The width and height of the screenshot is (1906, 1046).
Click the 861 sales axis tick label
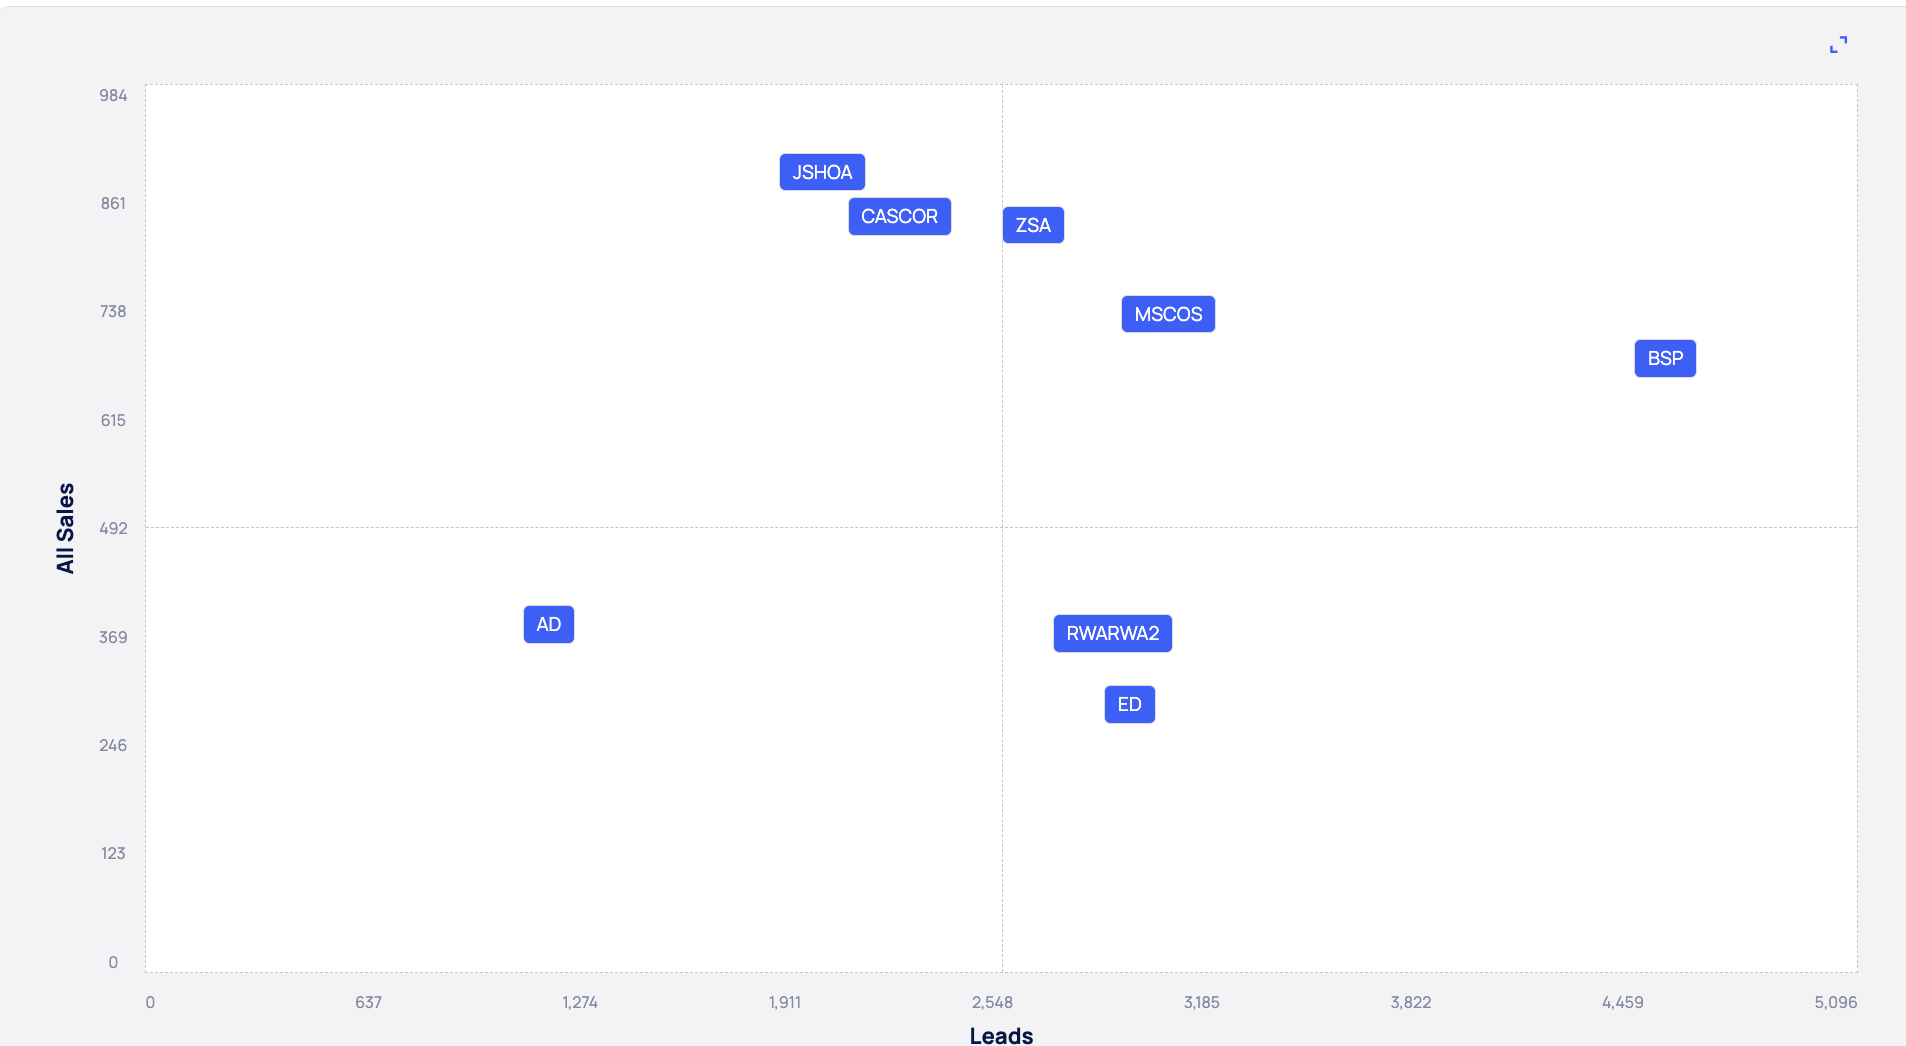113,204
